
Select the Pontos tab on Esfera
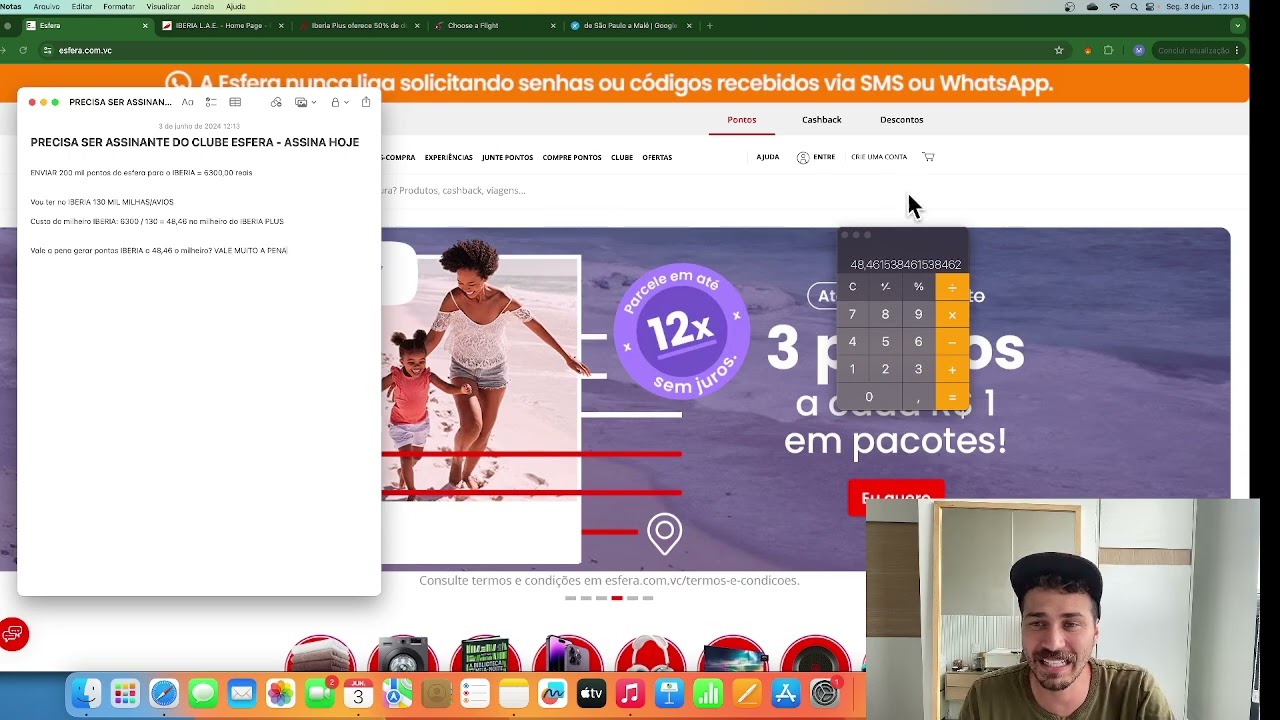click(742, 120)
